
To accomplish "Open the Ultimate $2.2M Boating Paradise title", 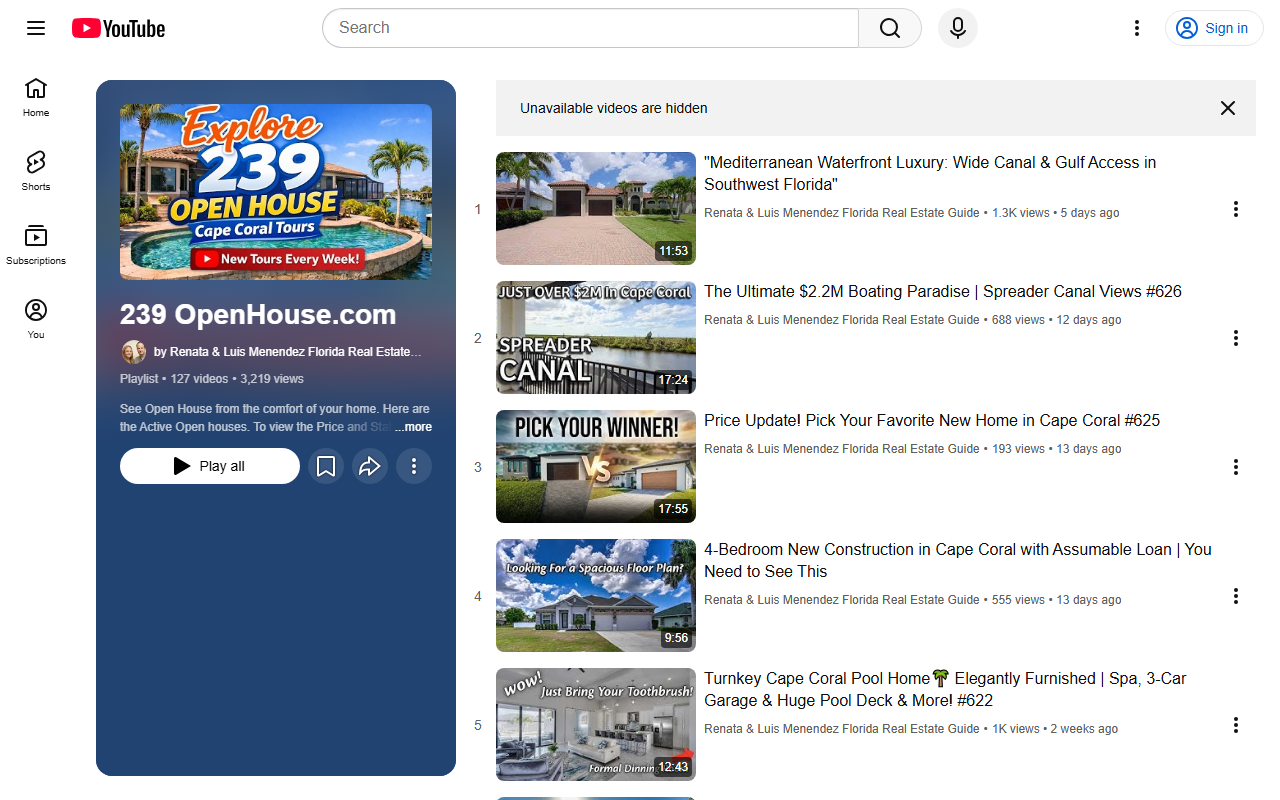I will click(943, 292).
